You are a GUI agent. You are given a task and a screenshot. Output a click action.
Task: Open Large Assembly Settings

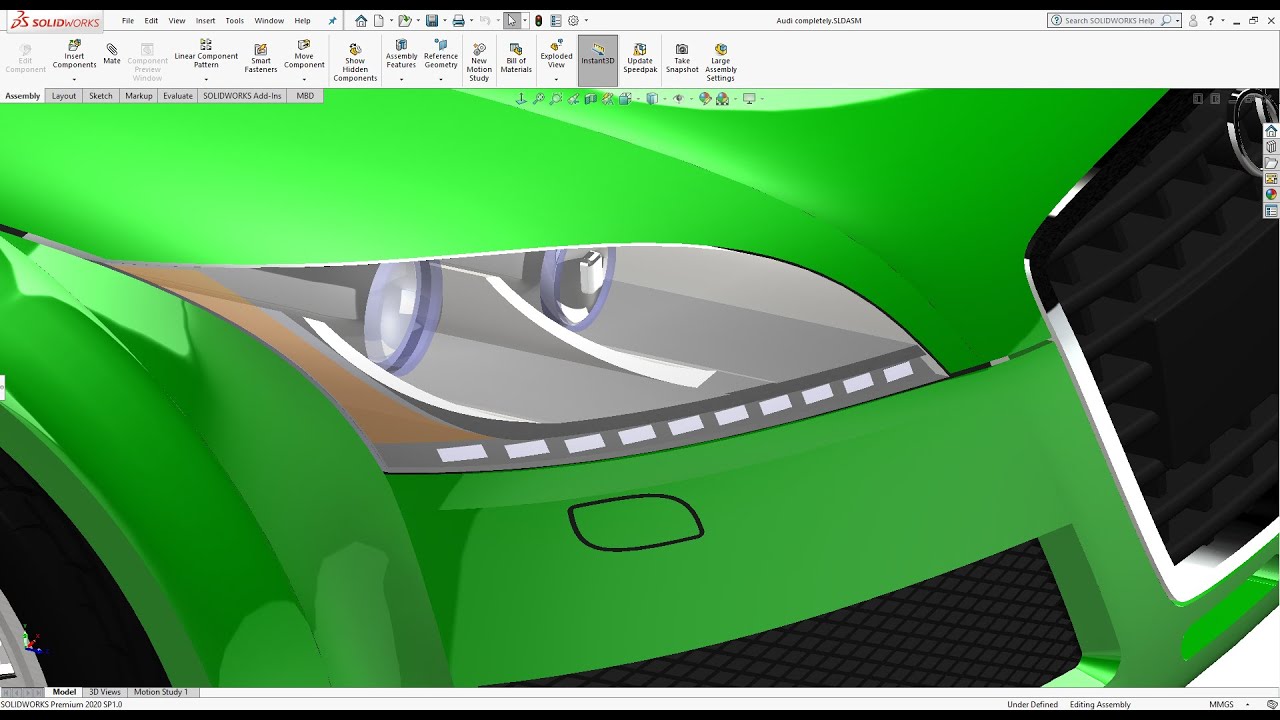(x=720, y=62)
